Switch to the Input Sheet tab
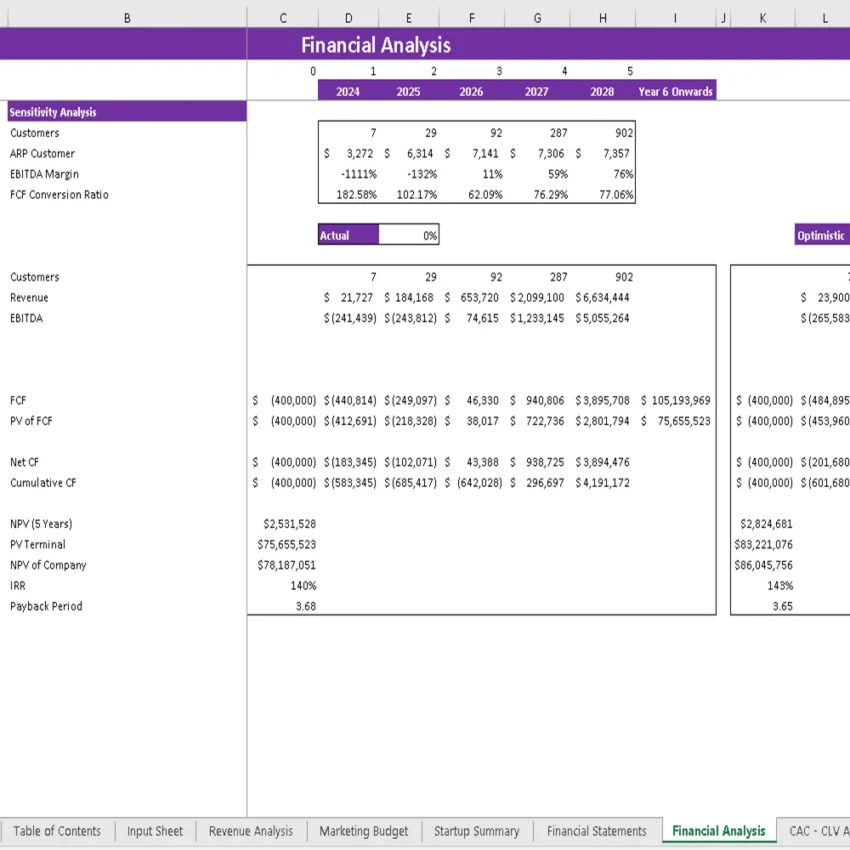 154,831
